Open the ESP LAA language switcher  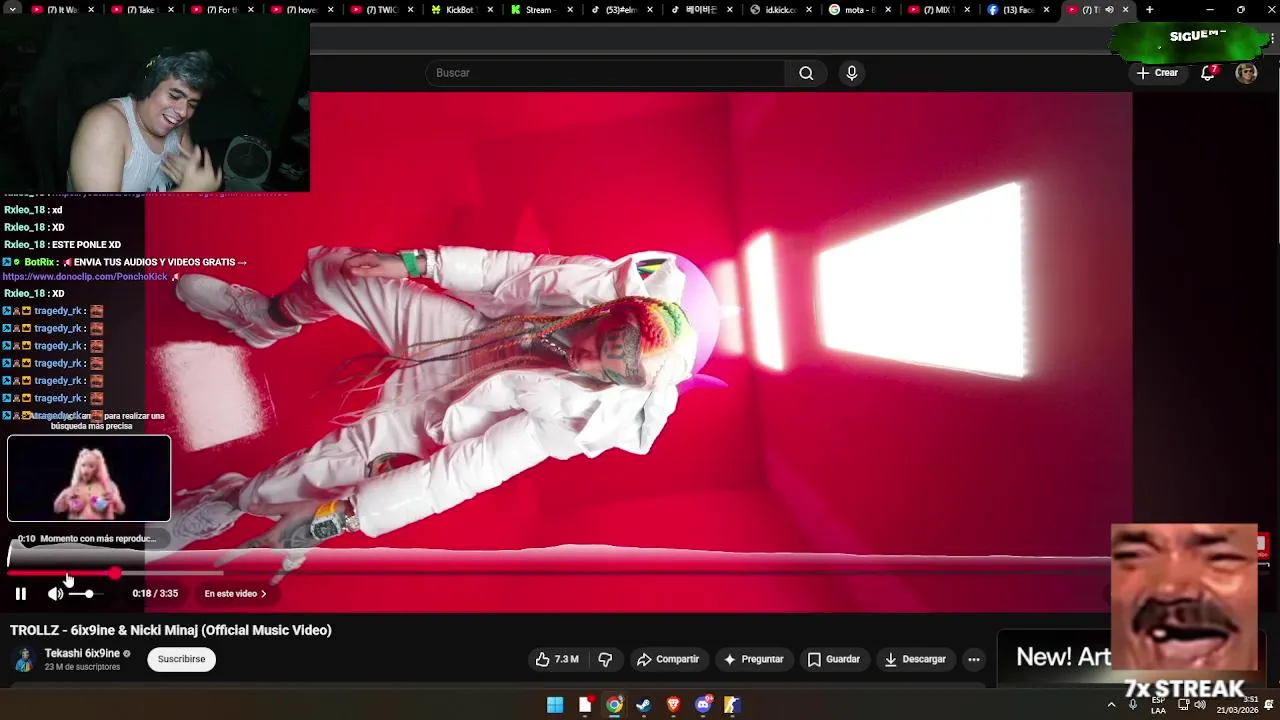coord(1158,705)
